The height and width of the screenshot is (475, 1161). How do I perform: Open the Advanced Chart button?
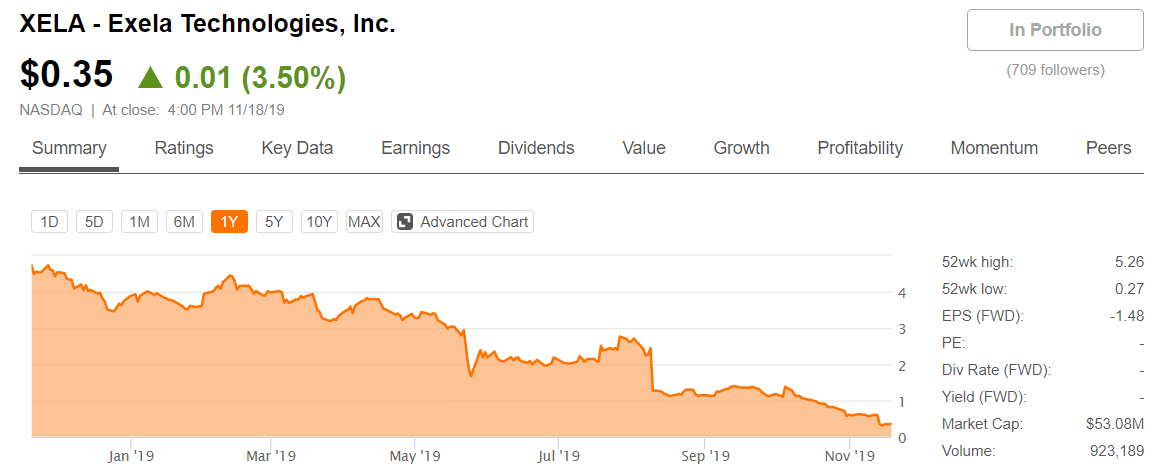click(462, 222)
